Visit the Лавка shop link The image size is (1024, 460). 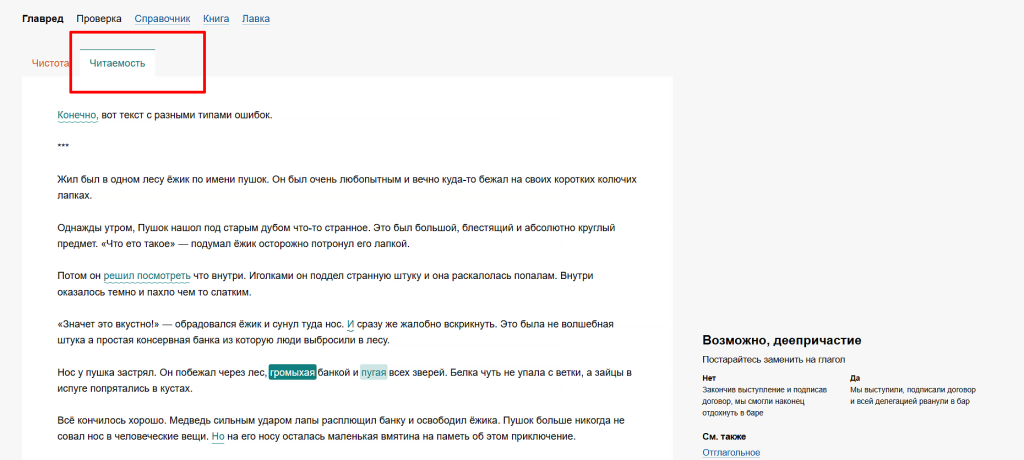(255, 18)
